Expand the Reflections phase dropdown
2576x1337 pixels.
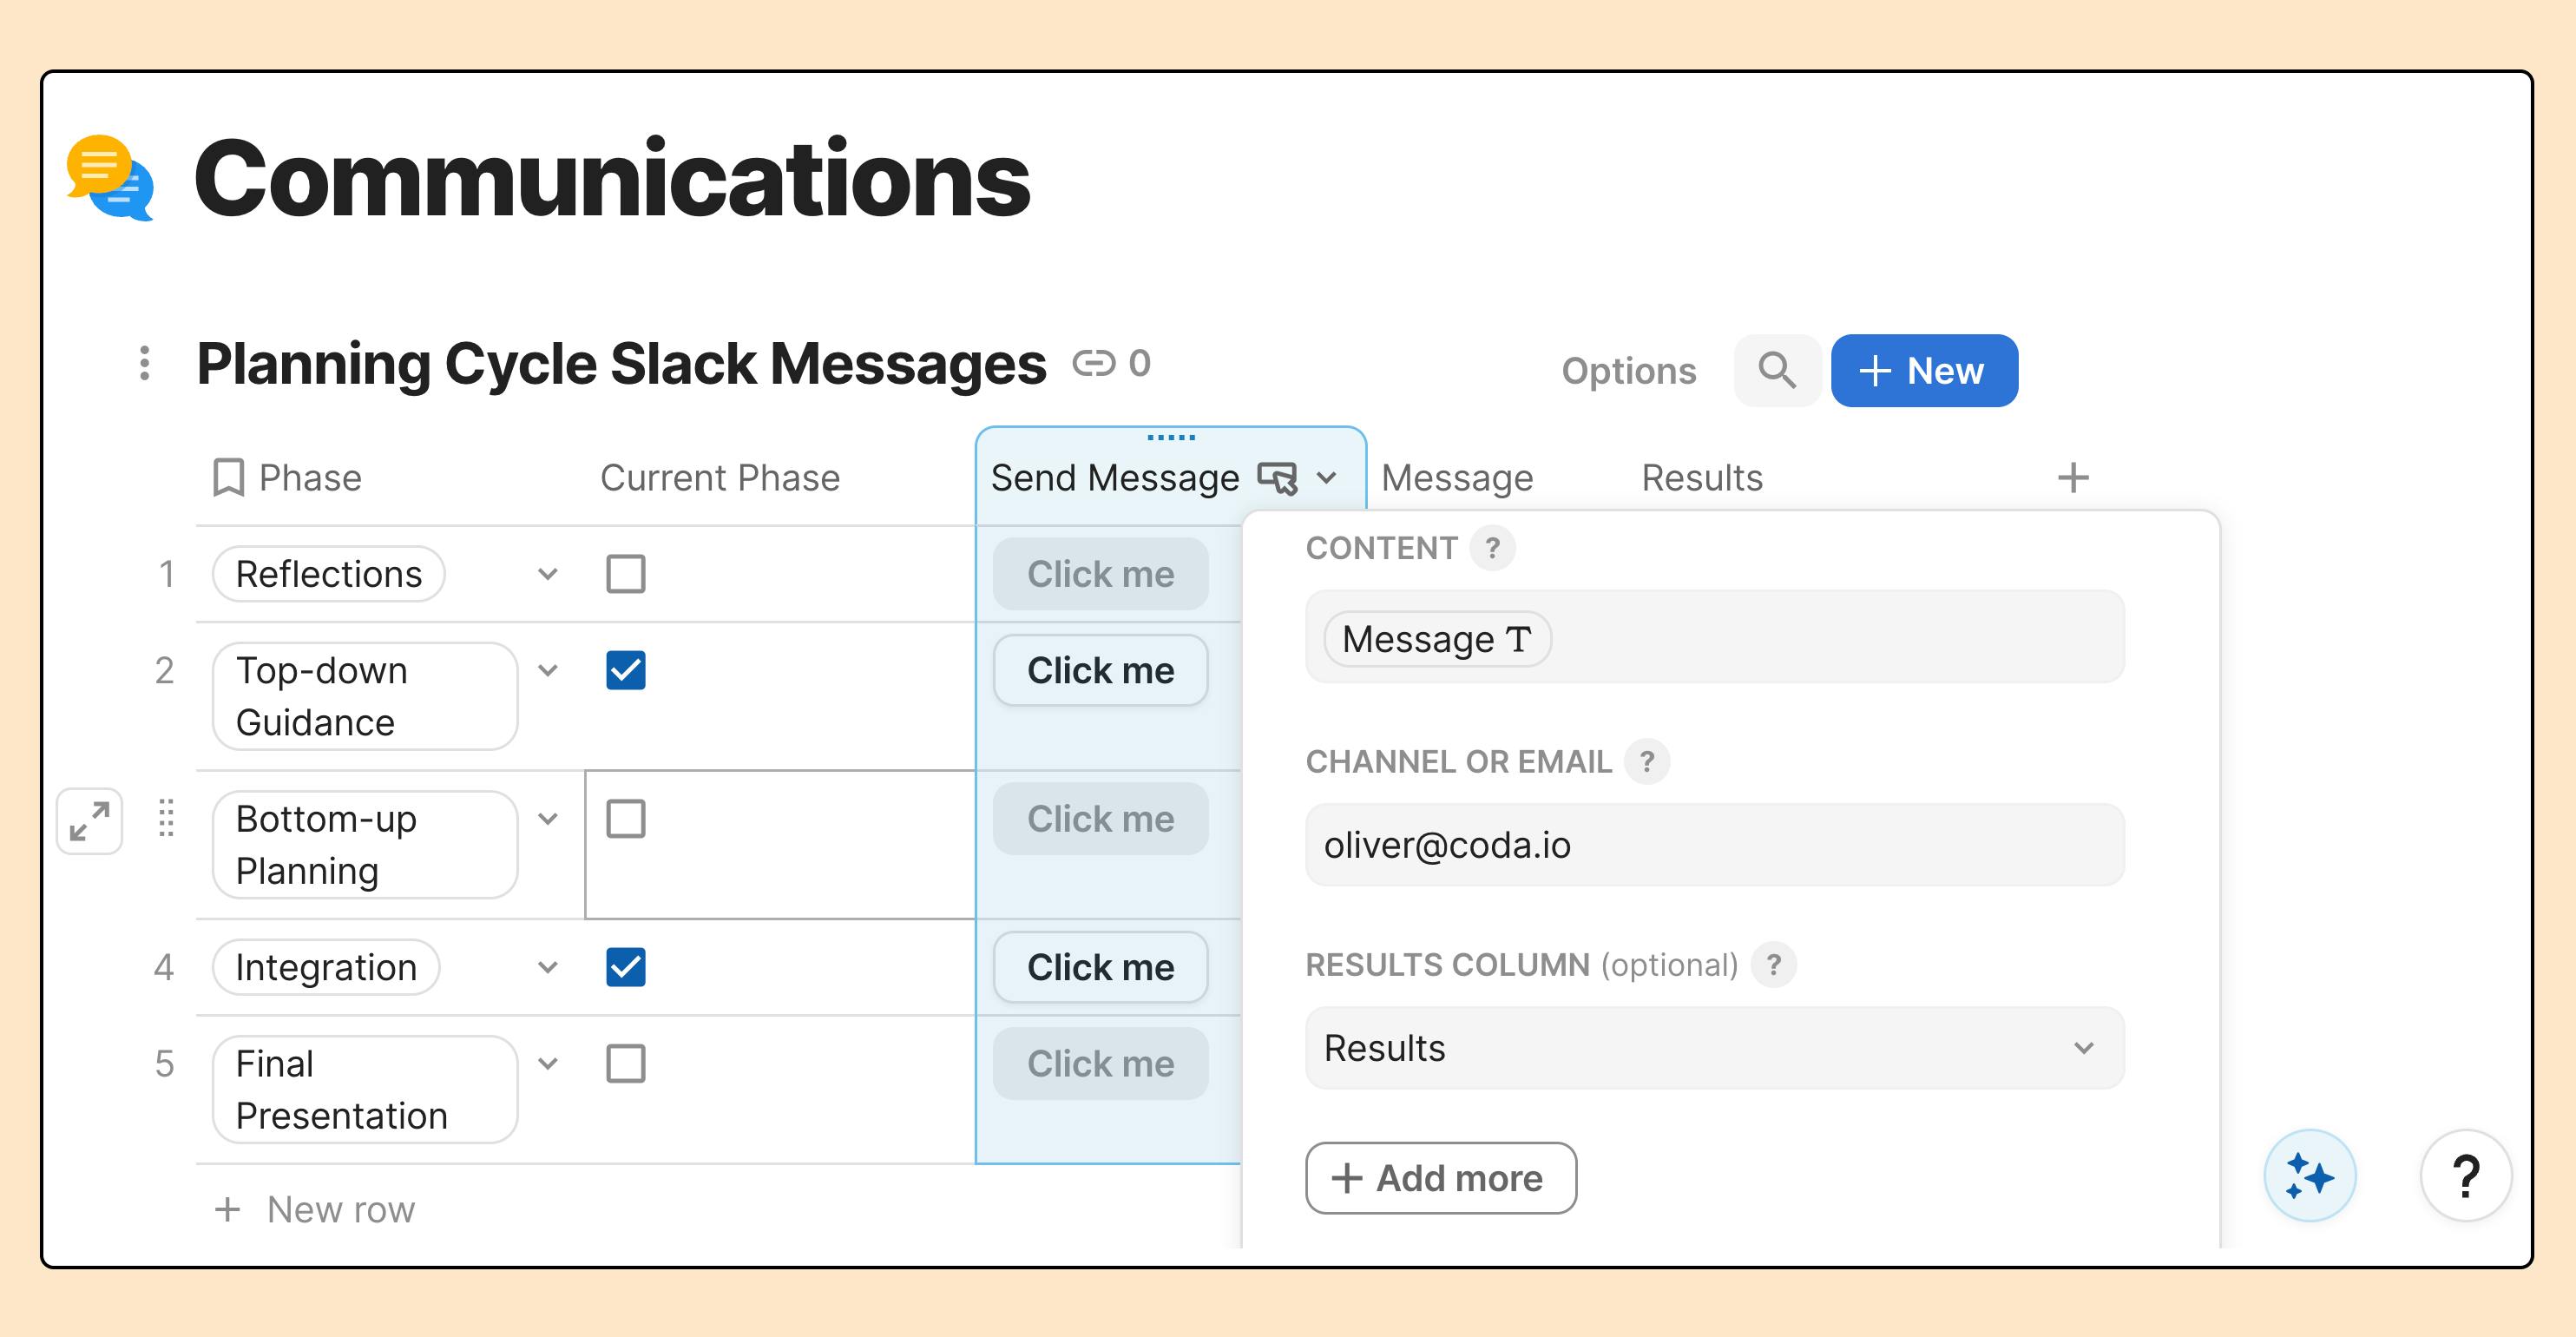[x=549, y=572]
